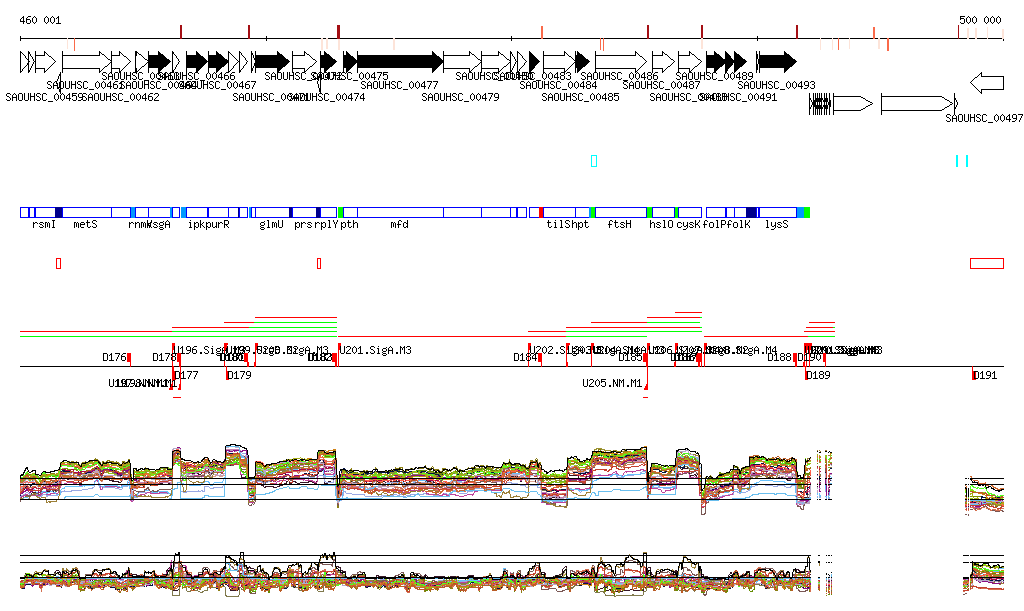
Task: Click the rsmI gene name label
Action: click(44, 225)
